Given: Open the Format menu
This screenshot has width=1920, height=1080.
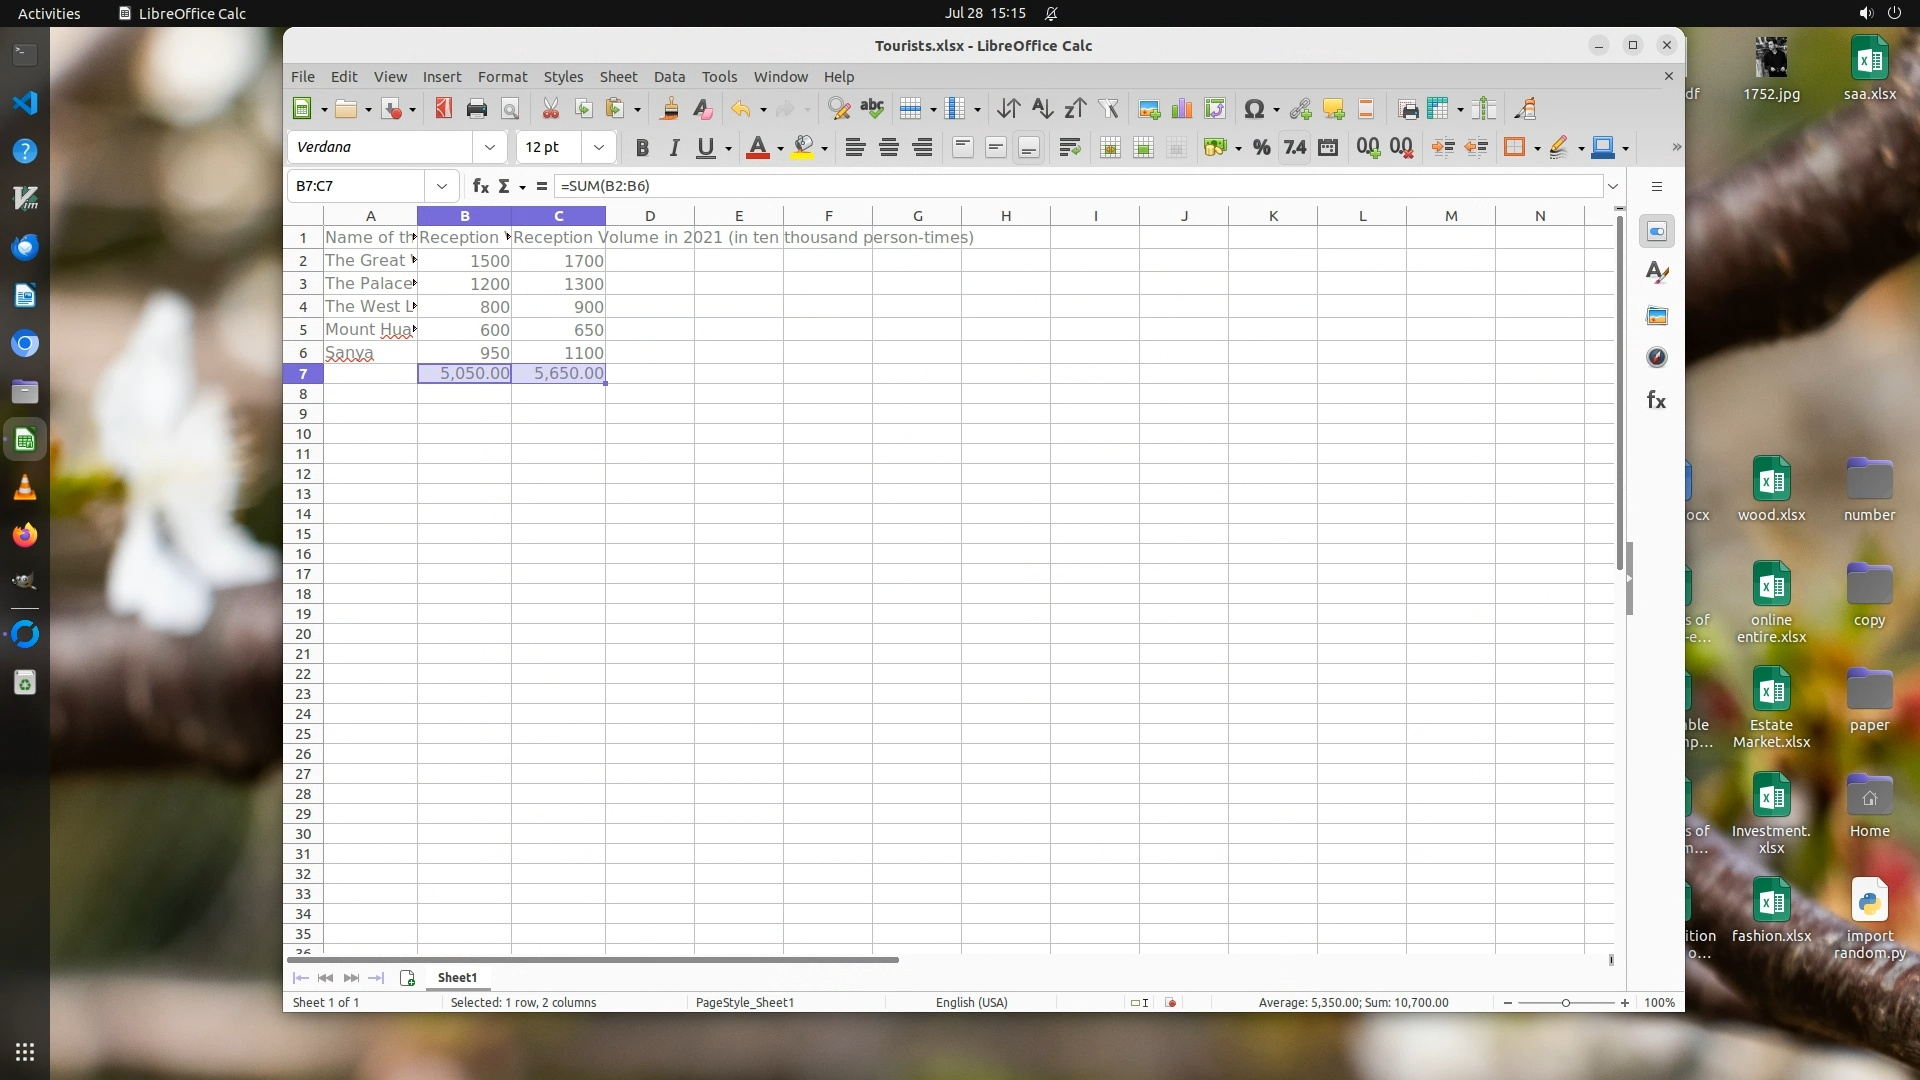Looking at the screenshot, I should 502,77.
